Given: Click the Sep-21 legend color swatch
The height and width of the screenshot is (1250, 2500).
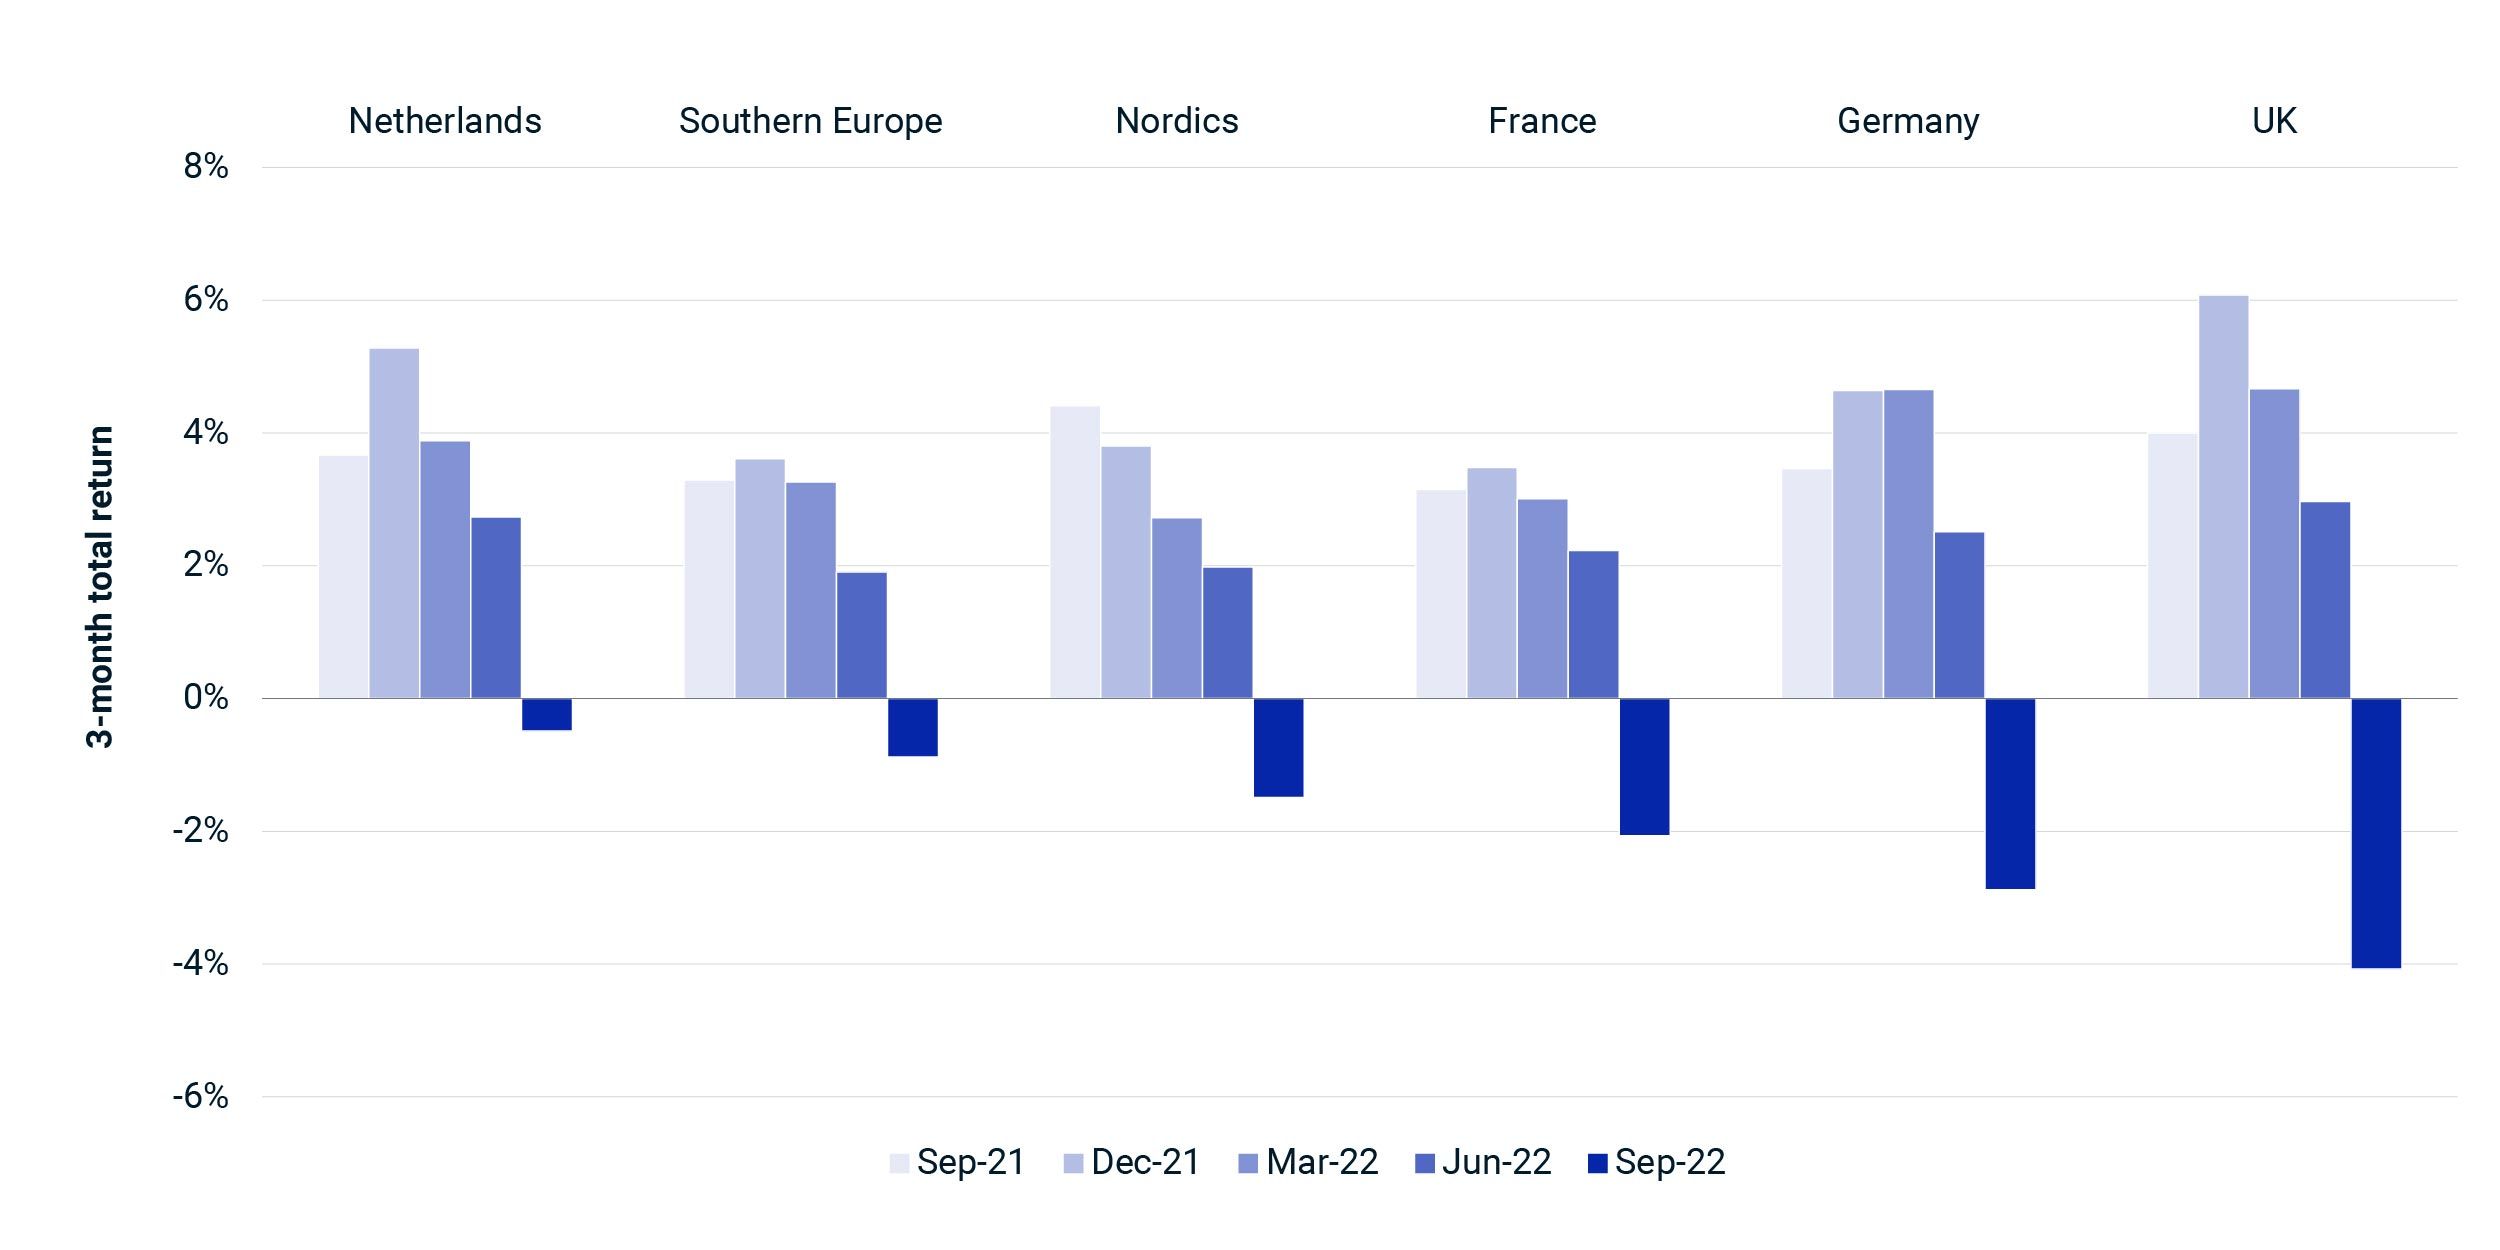Looking at the screenshot, I should pos(899,1163).
